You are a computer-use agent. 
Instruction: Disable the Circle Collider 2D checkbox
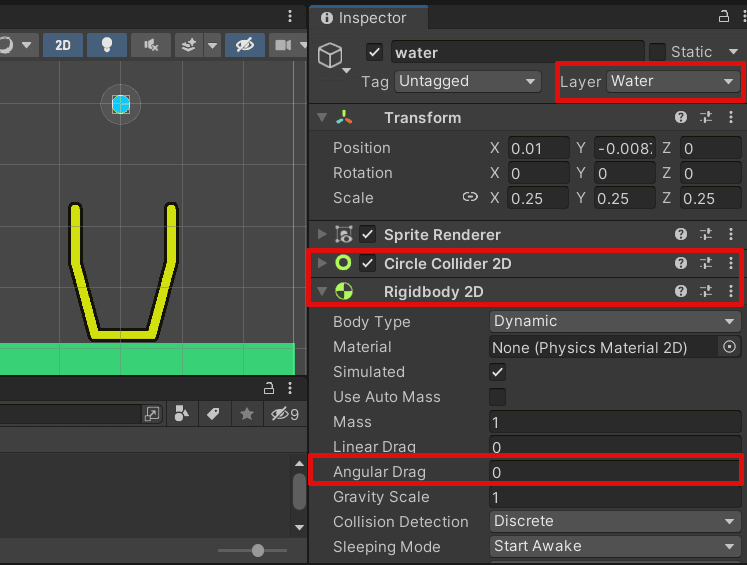tap(367, 263)
